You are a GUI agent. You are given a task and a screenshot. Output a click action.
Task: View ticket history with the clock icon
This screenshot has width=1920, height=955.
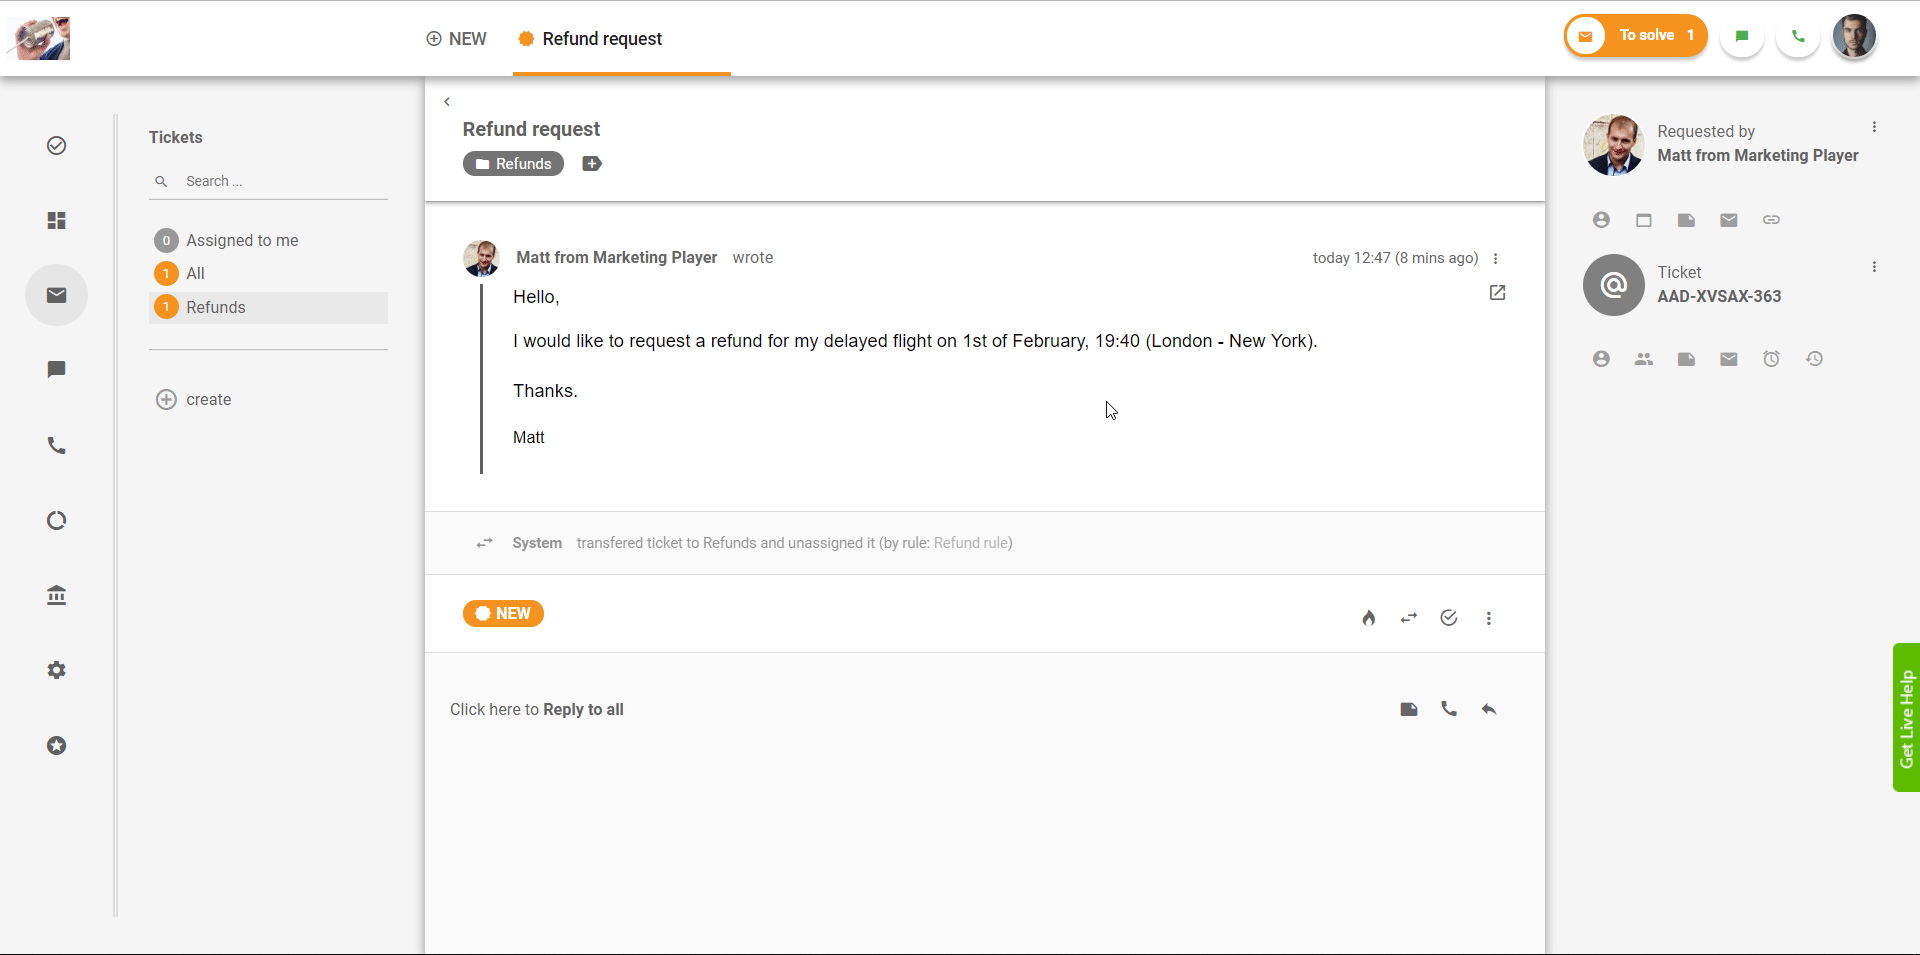(1815, 358)
